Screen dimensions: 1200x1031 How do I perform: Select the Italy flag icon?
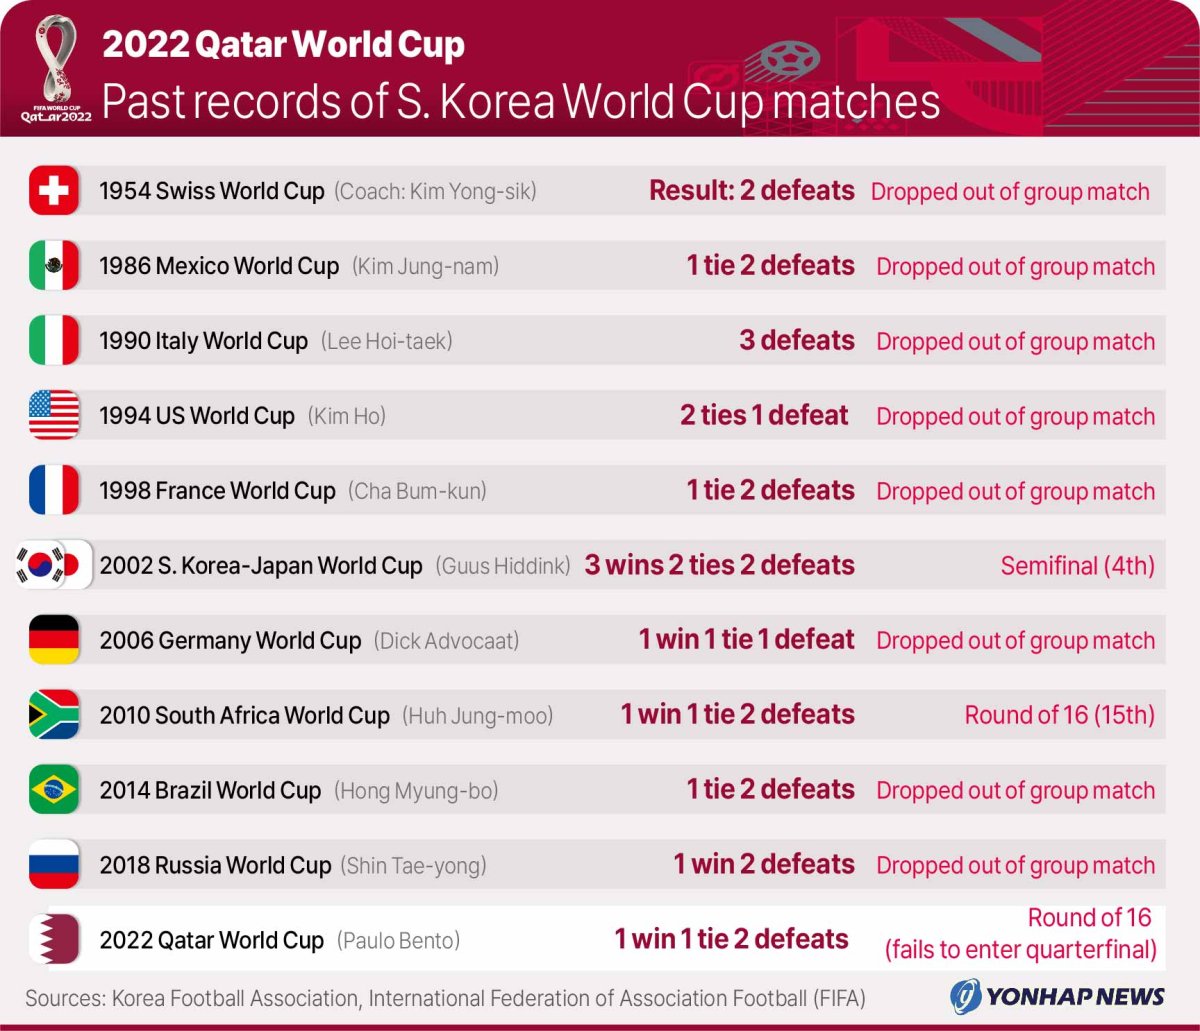(54, 340)
